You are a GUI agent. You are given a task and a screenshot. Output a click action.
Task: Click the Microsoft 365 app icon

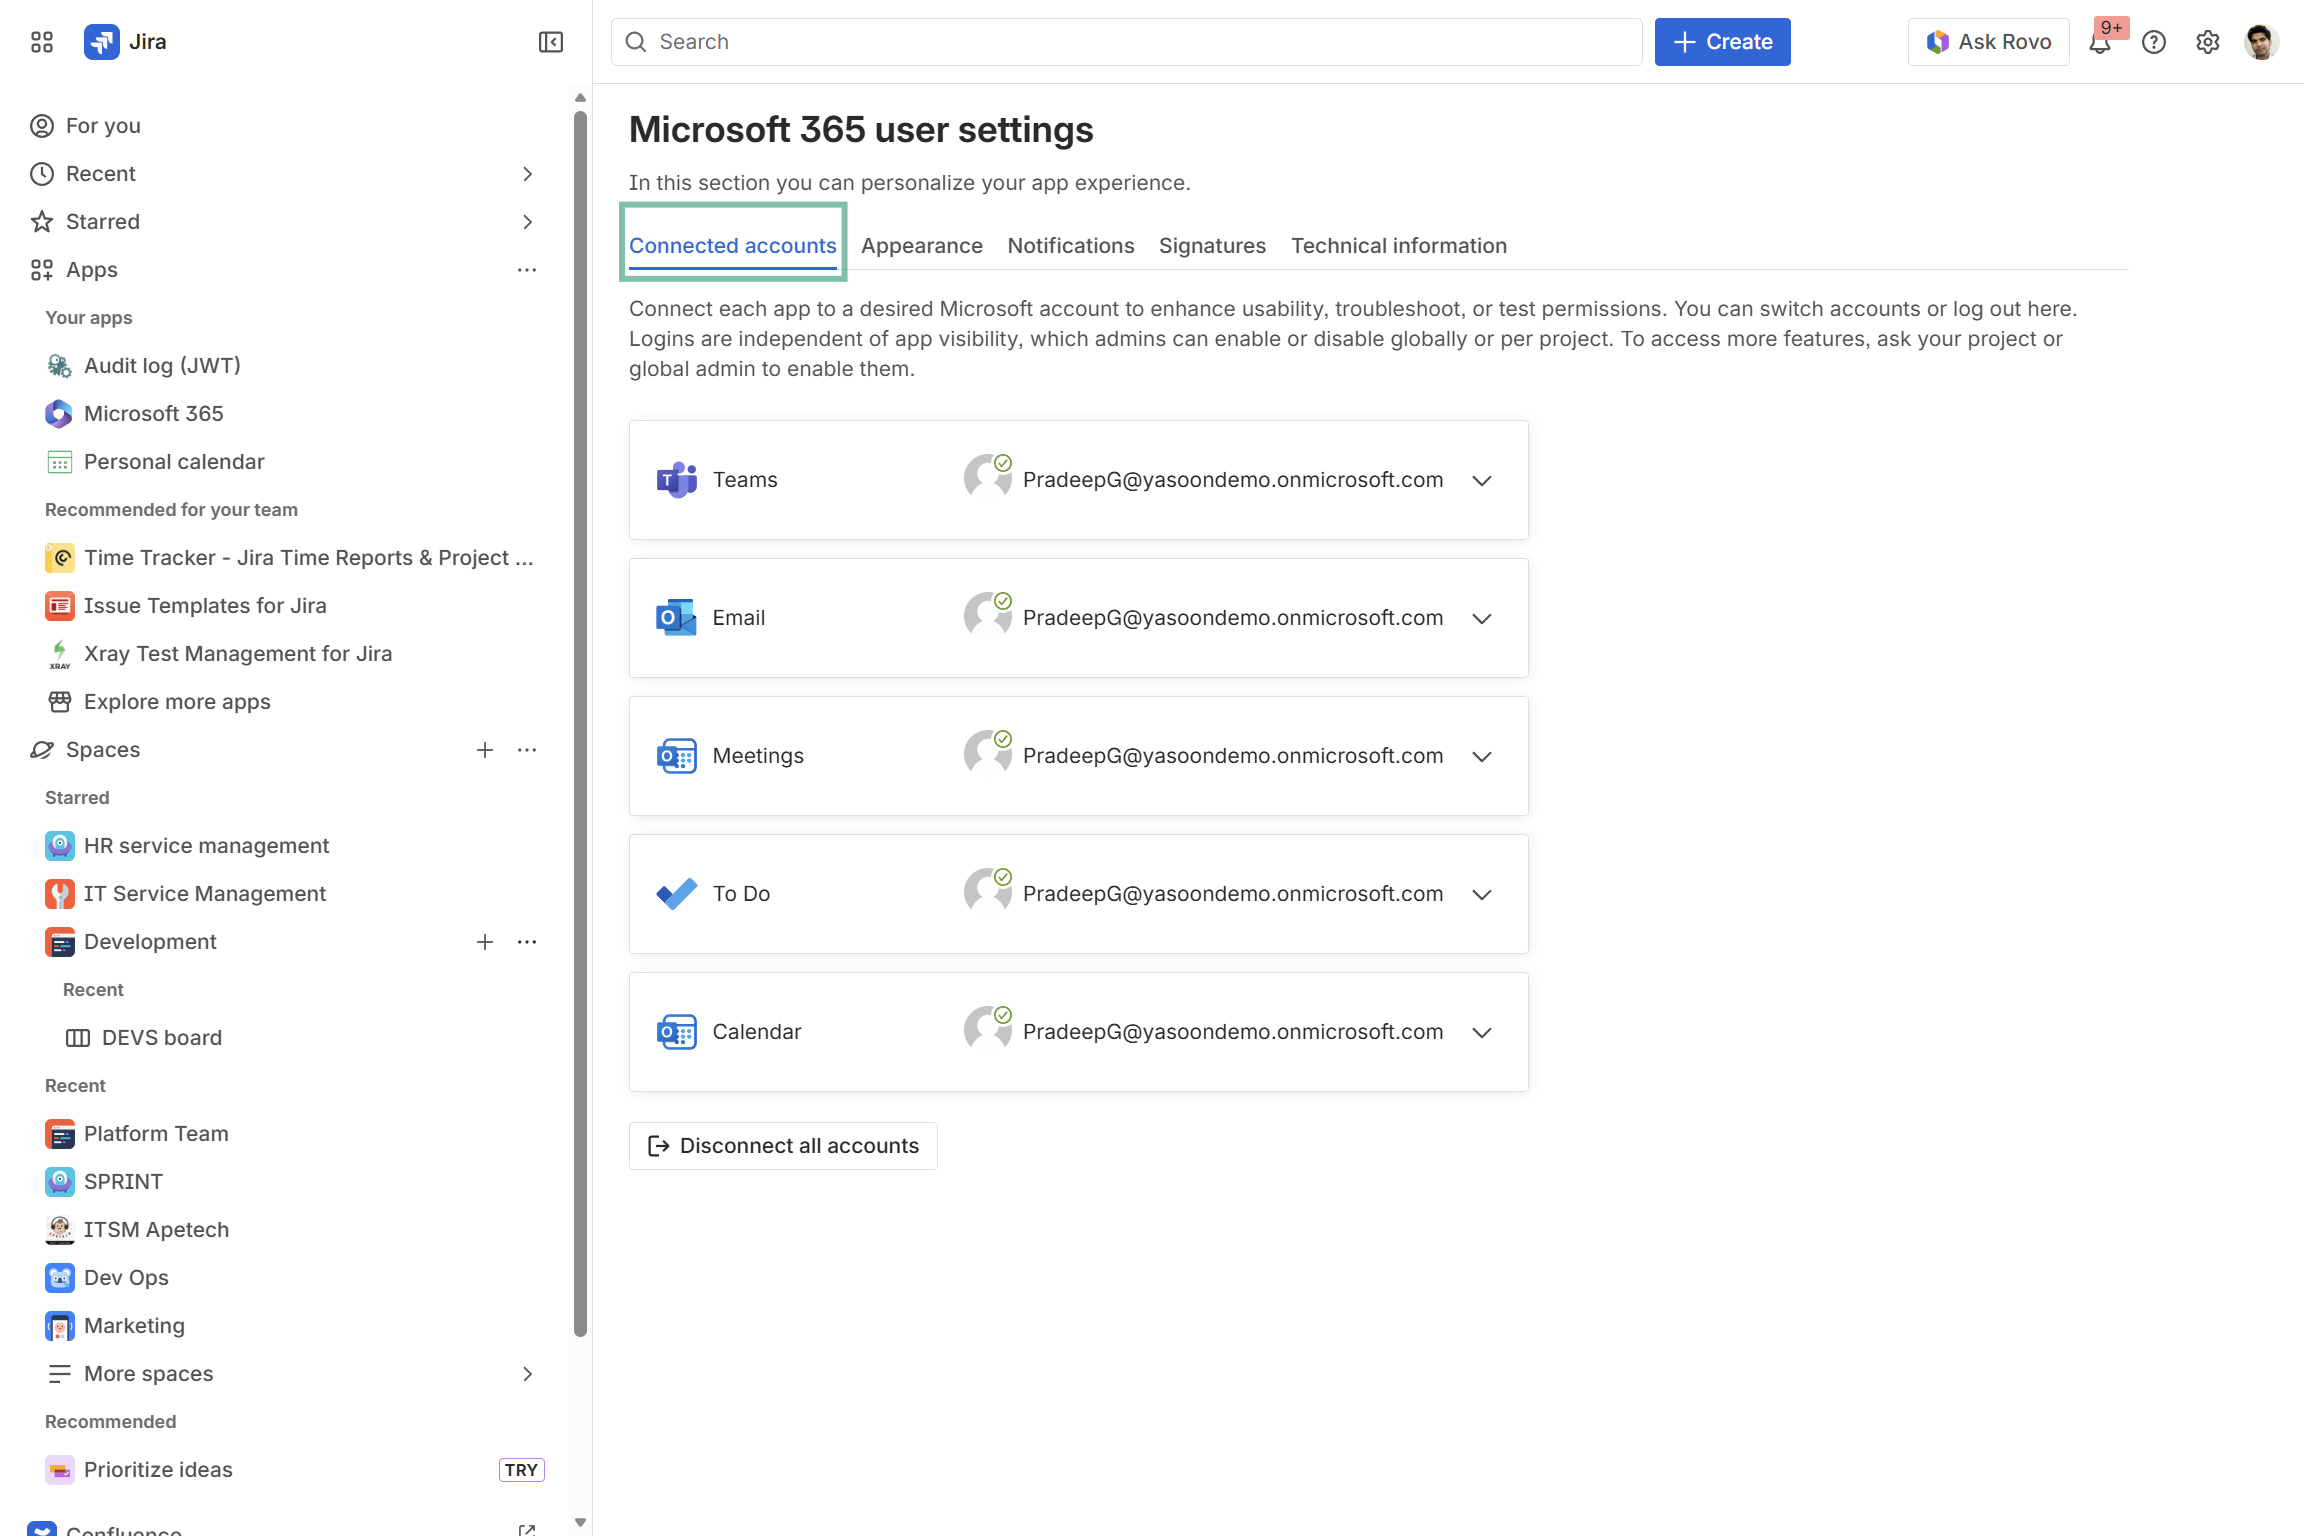(59, 414)
